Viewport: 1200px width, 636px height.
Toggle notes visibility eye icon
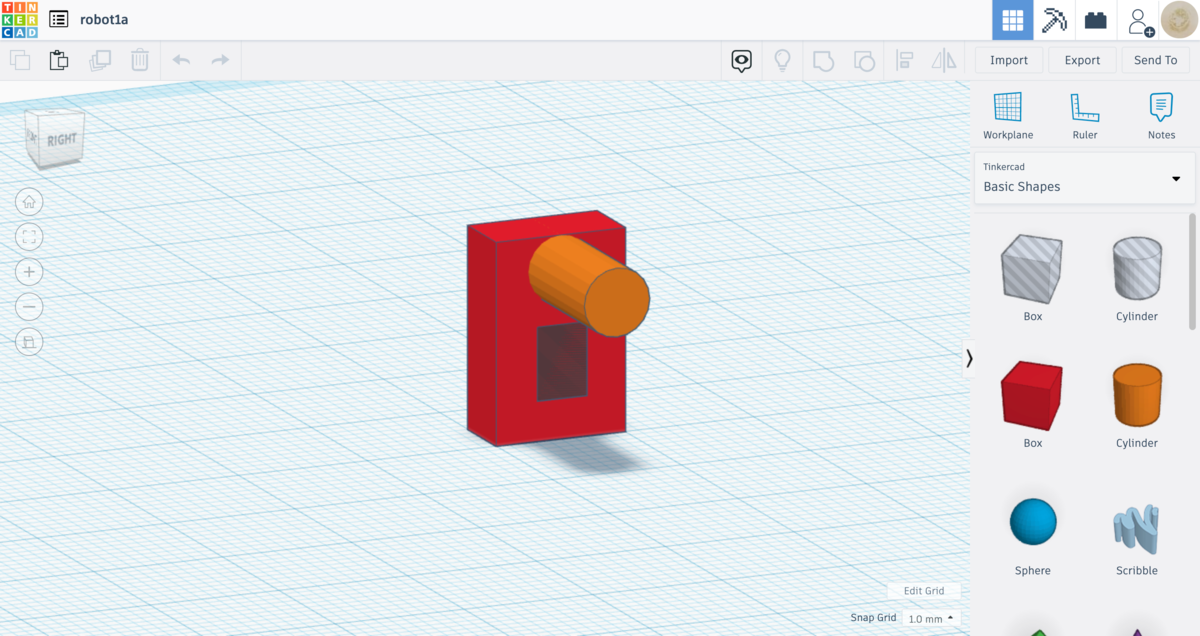tap(741, 61)
